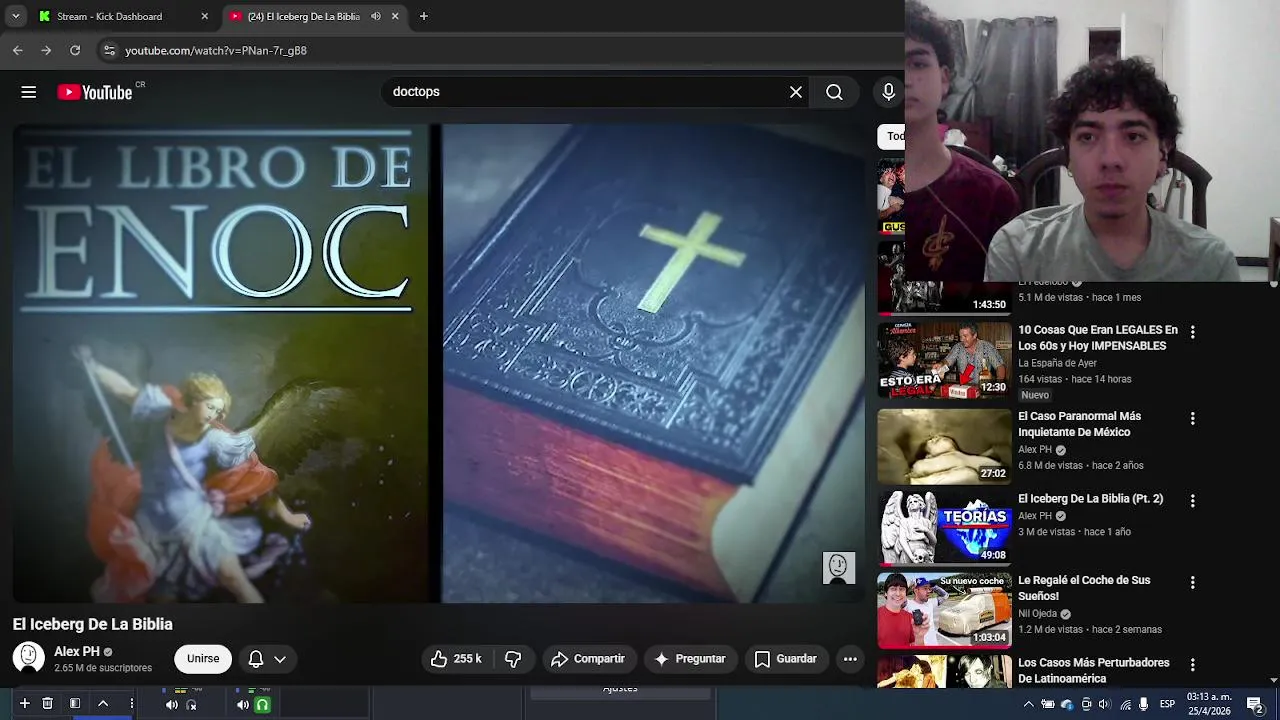Viewport: 1280px width, 720px height.
Task: Toggle second audio track speaker mute
Action: pos(243,705)
